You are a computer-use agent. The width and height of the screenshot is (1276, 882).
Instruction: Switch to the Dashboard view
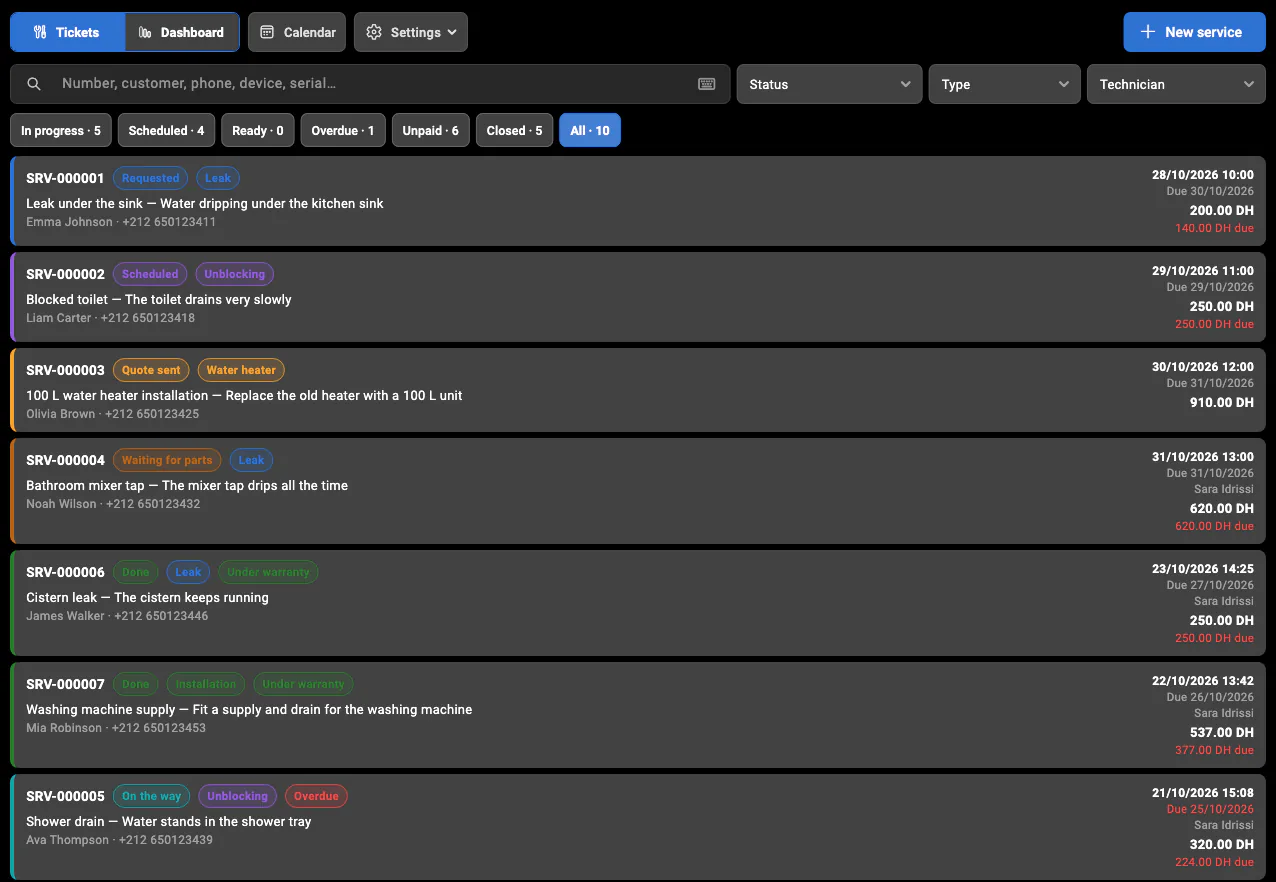182,32
